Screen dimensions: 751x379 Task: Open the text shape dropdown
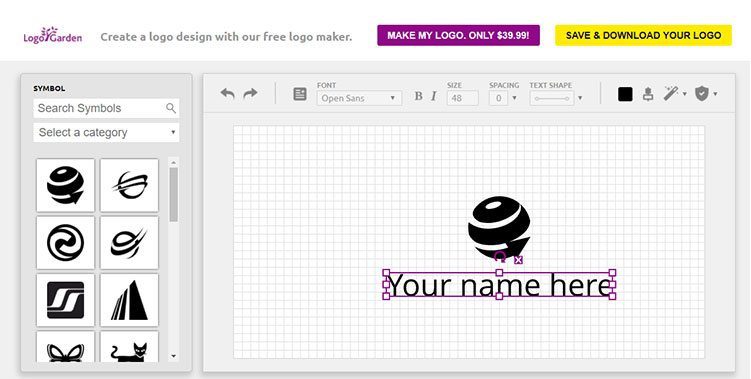point(556,98)
